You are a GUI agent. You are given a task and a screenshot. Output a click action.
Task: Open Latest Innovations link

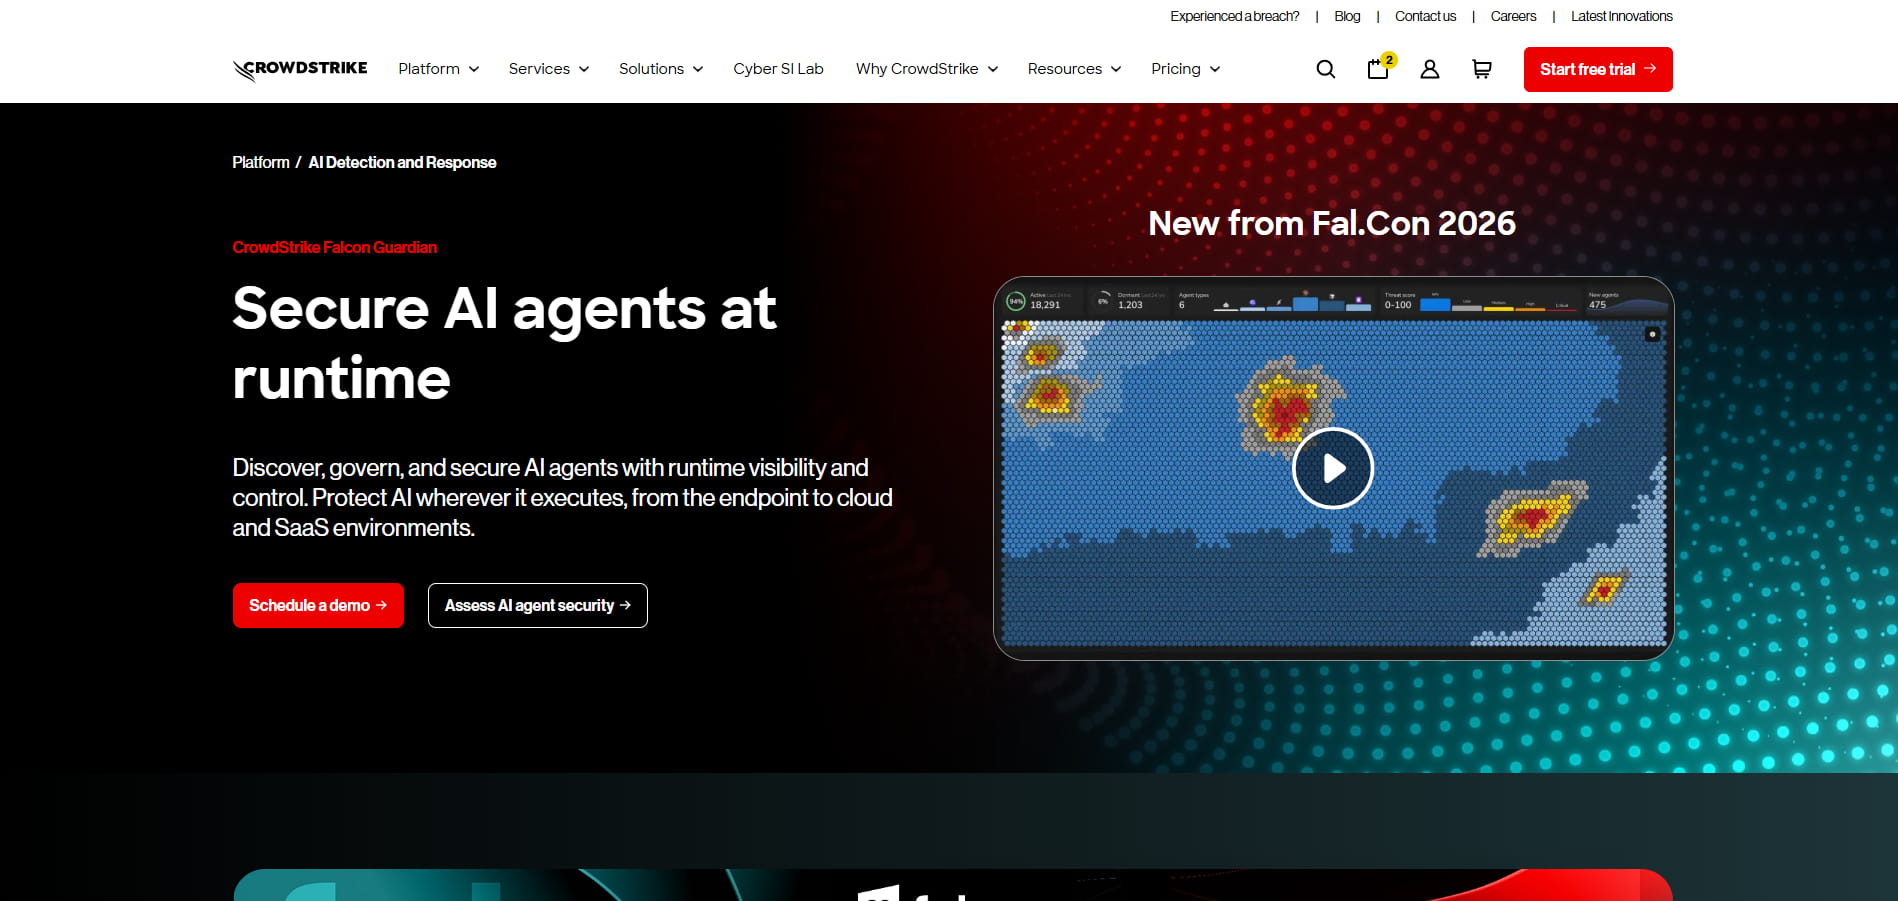[x=1621, y=16]
